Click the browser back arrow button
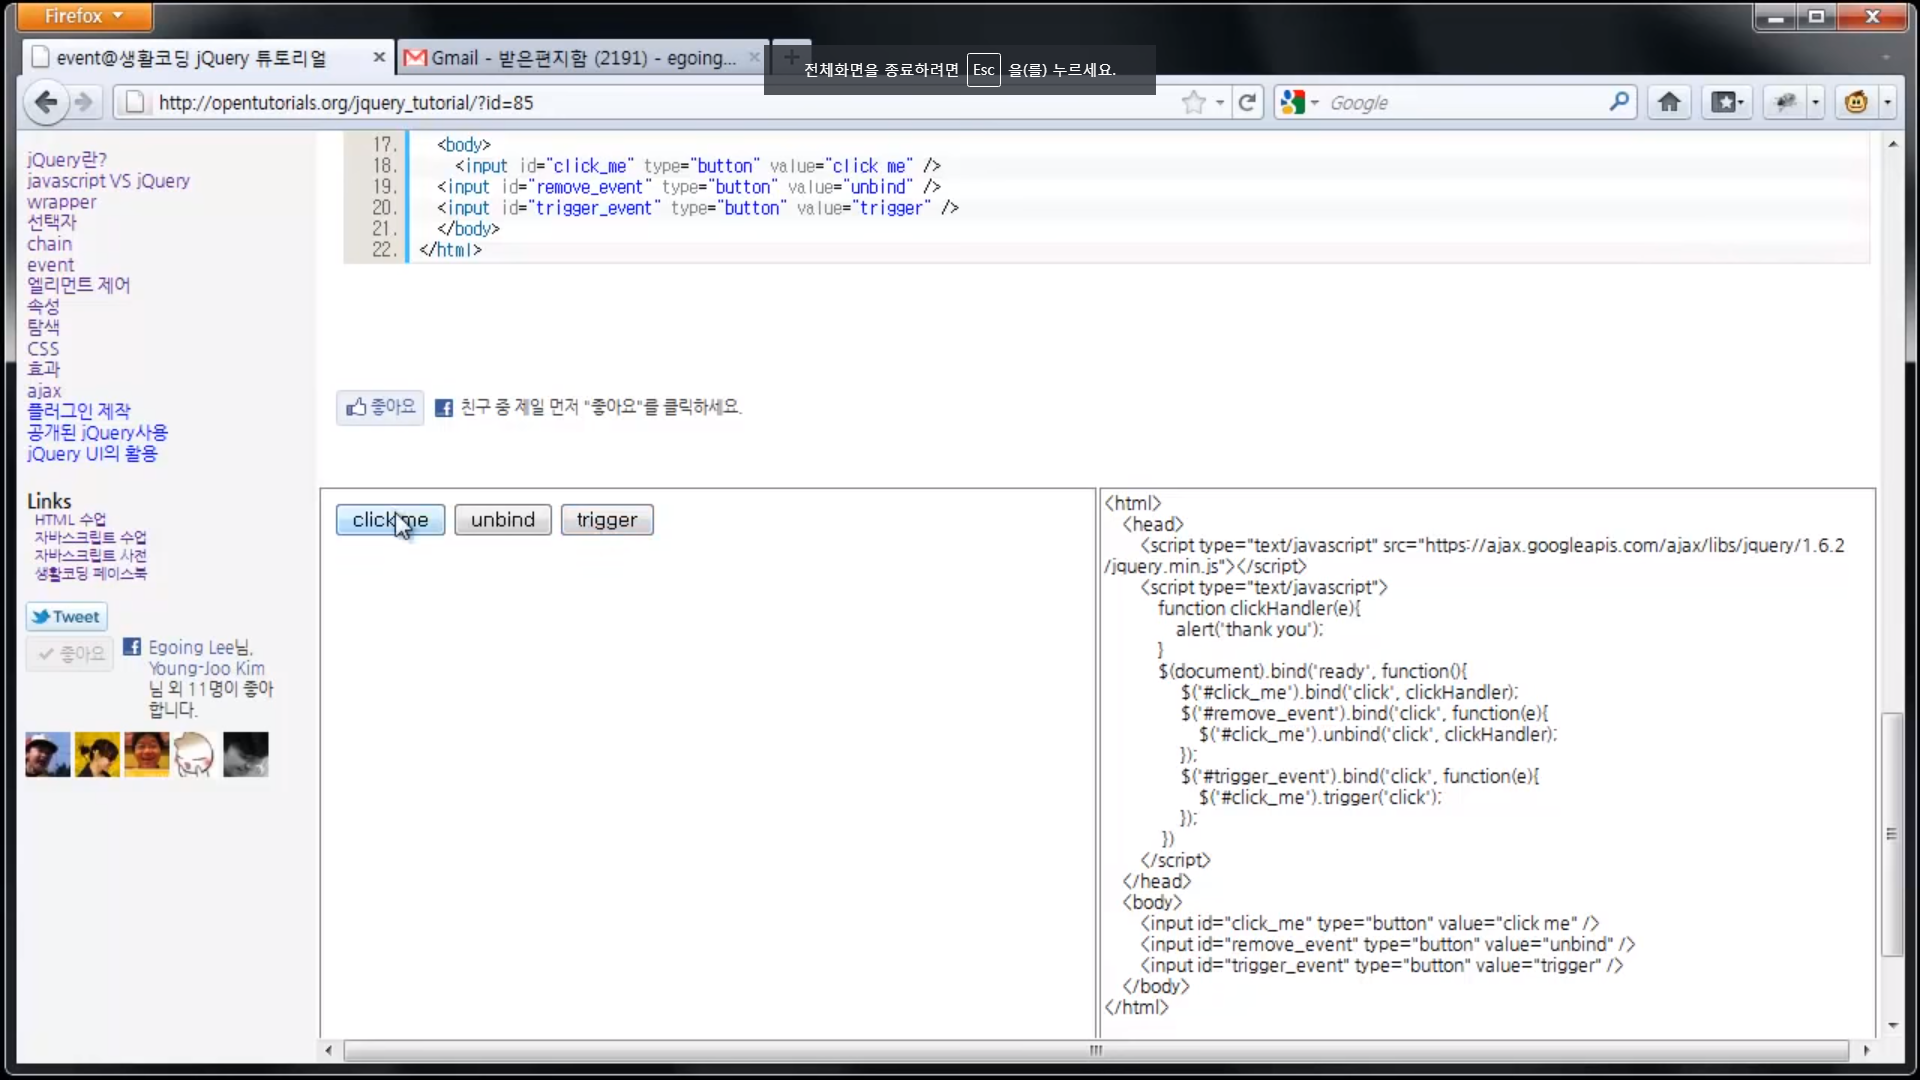The height and width of the screenshot is (1080, 1920). click(x=45, y=102)
